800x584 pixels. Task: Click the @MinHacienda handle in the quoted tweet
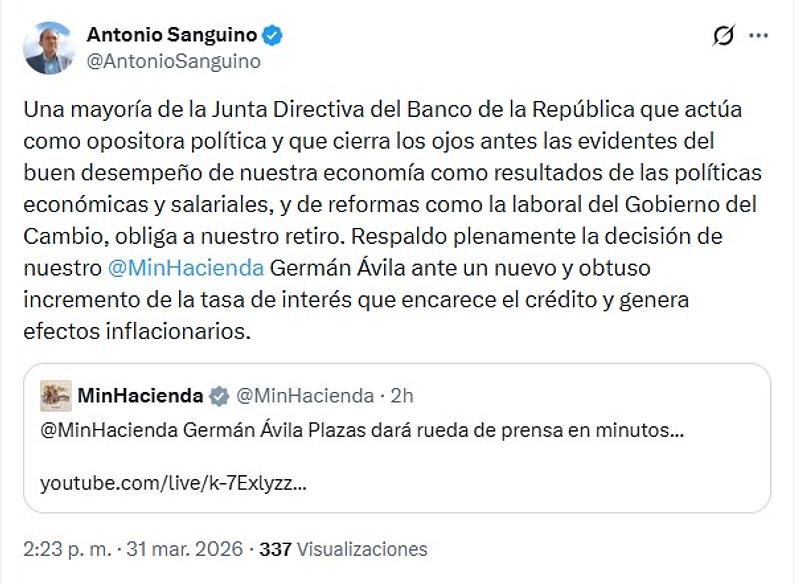(305, 395)
